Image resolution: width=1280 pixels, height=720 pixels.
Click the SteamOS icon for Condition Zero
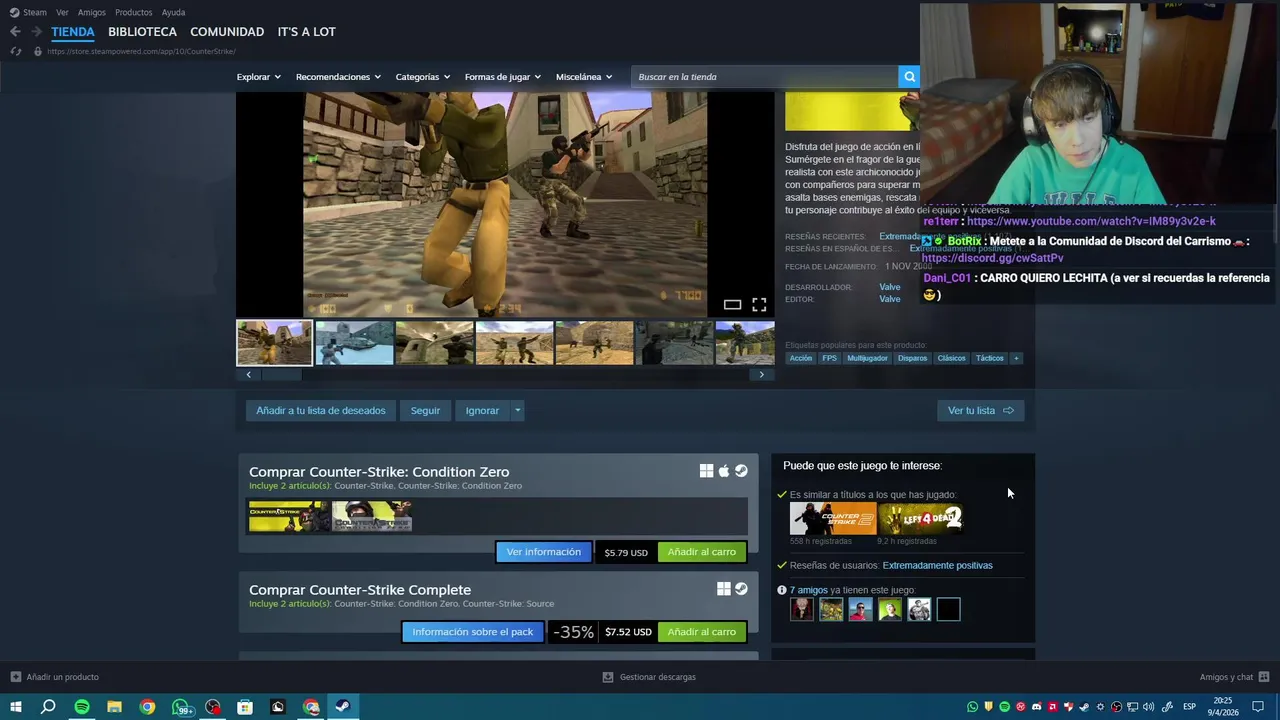coord(741,471)
